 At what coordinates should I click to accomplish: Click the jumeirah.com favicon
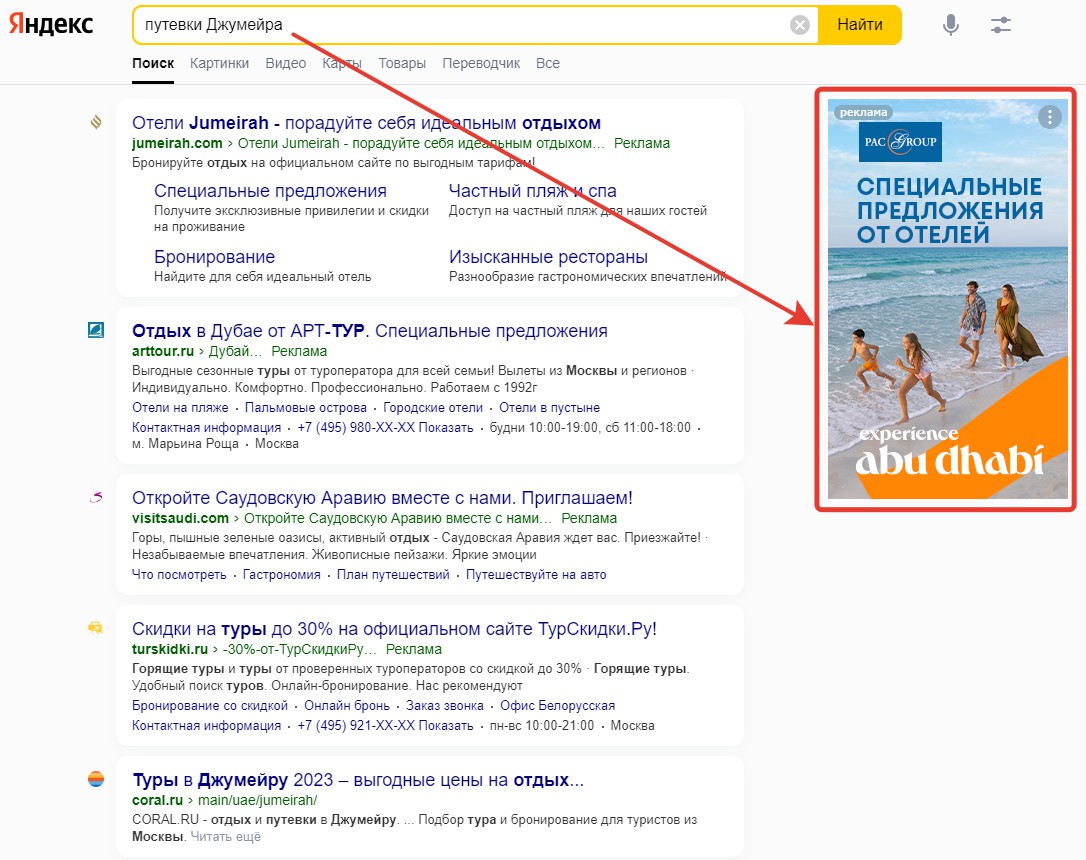click(96, 122)
